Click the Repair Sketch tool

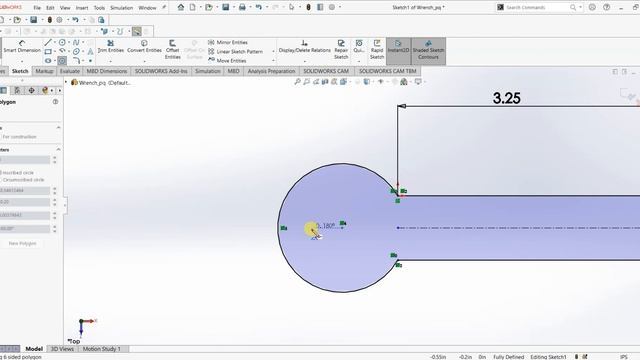tap(341, 49)
